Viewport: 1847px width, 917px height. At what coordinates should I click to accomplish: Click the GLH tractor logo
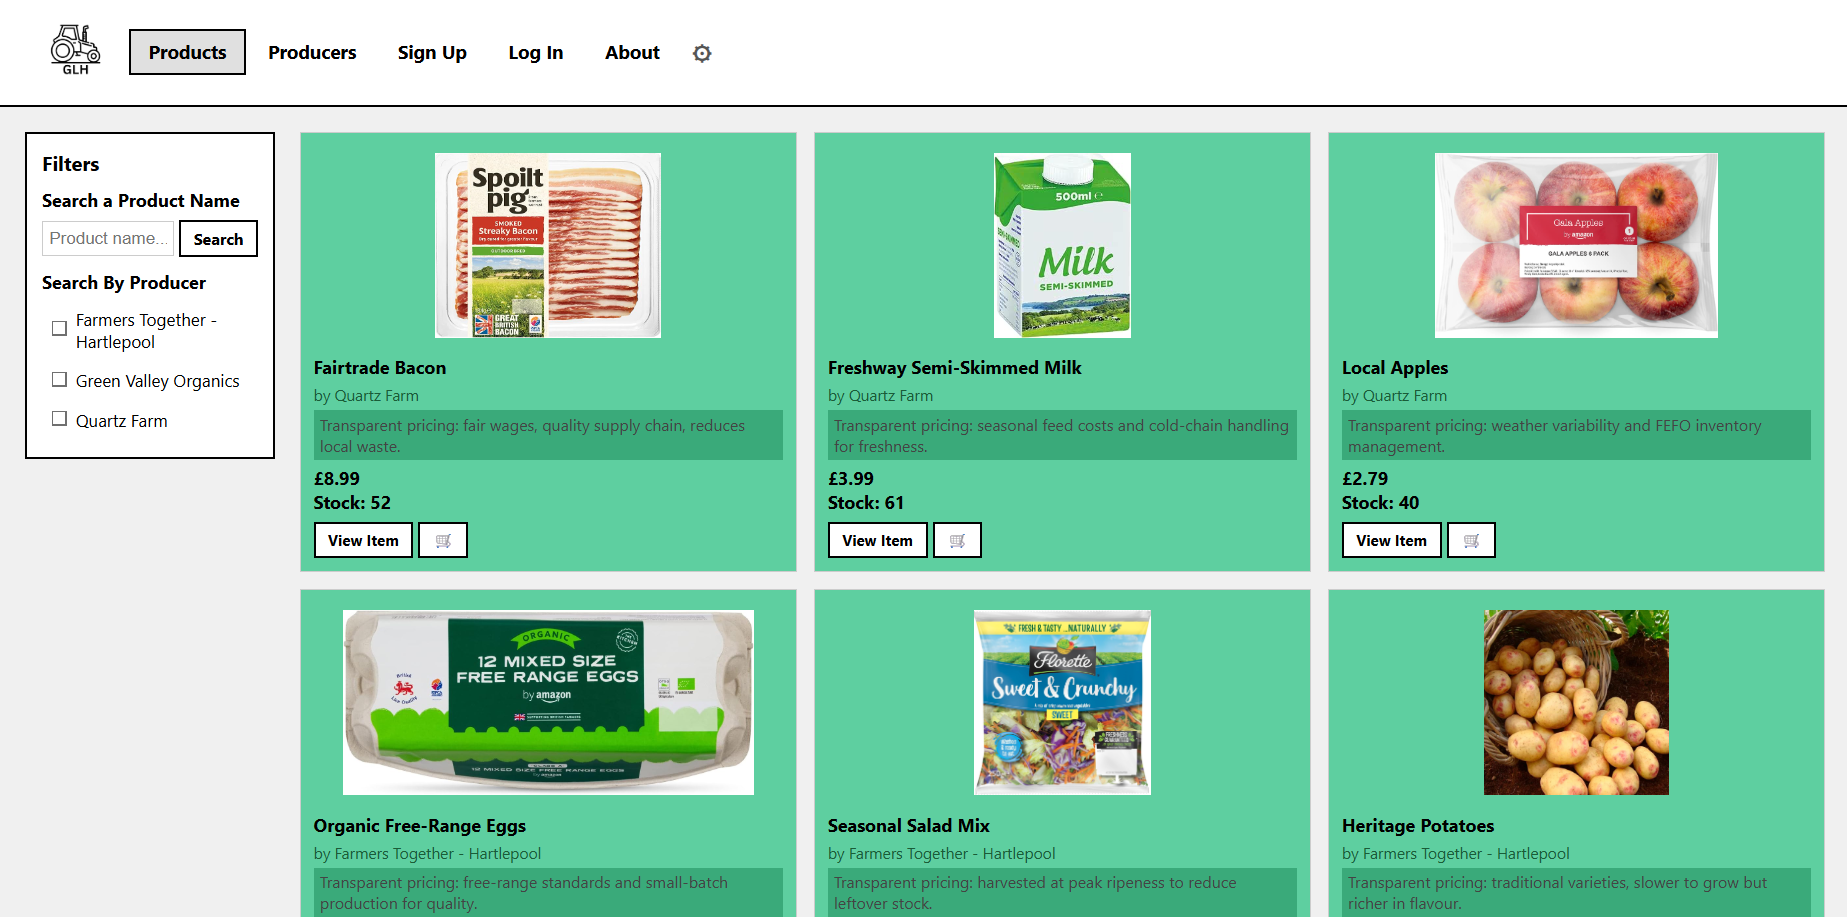pyautogui.click(x=76, y=50)
